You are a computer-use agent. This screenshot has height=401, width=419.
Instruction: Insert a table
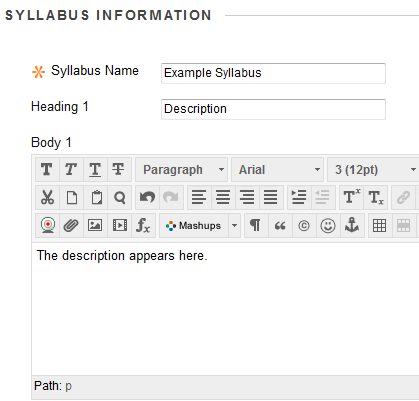[x=380, y=226]
